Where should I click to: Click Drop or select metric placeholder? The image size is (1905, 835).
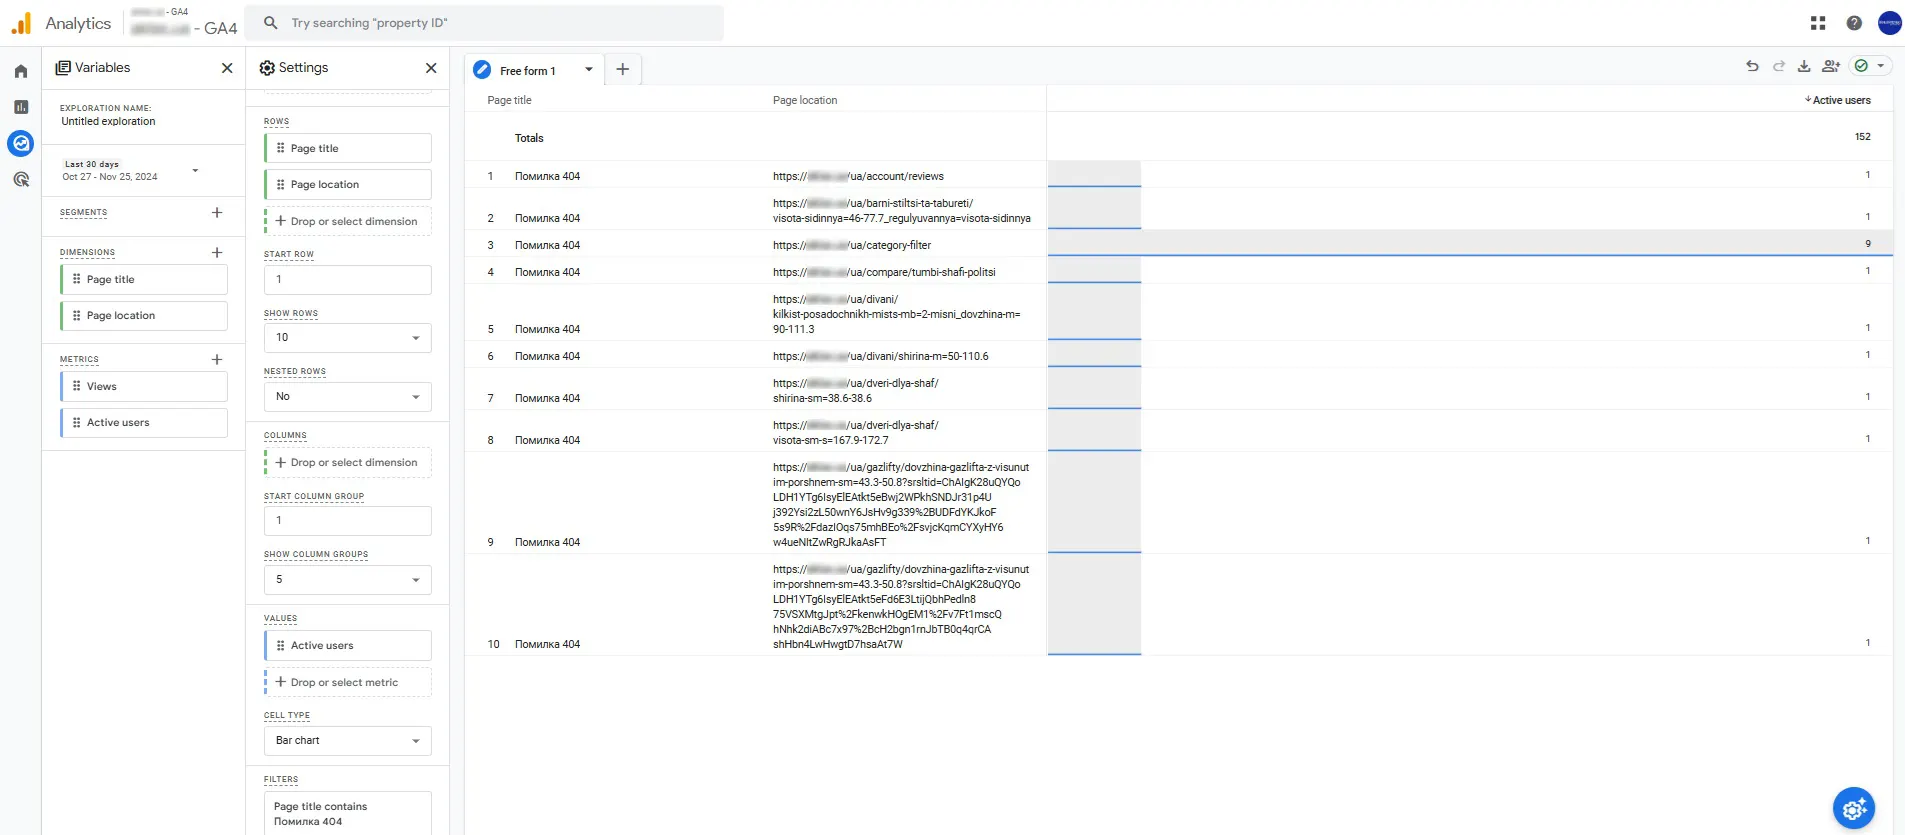coord(347,683)
